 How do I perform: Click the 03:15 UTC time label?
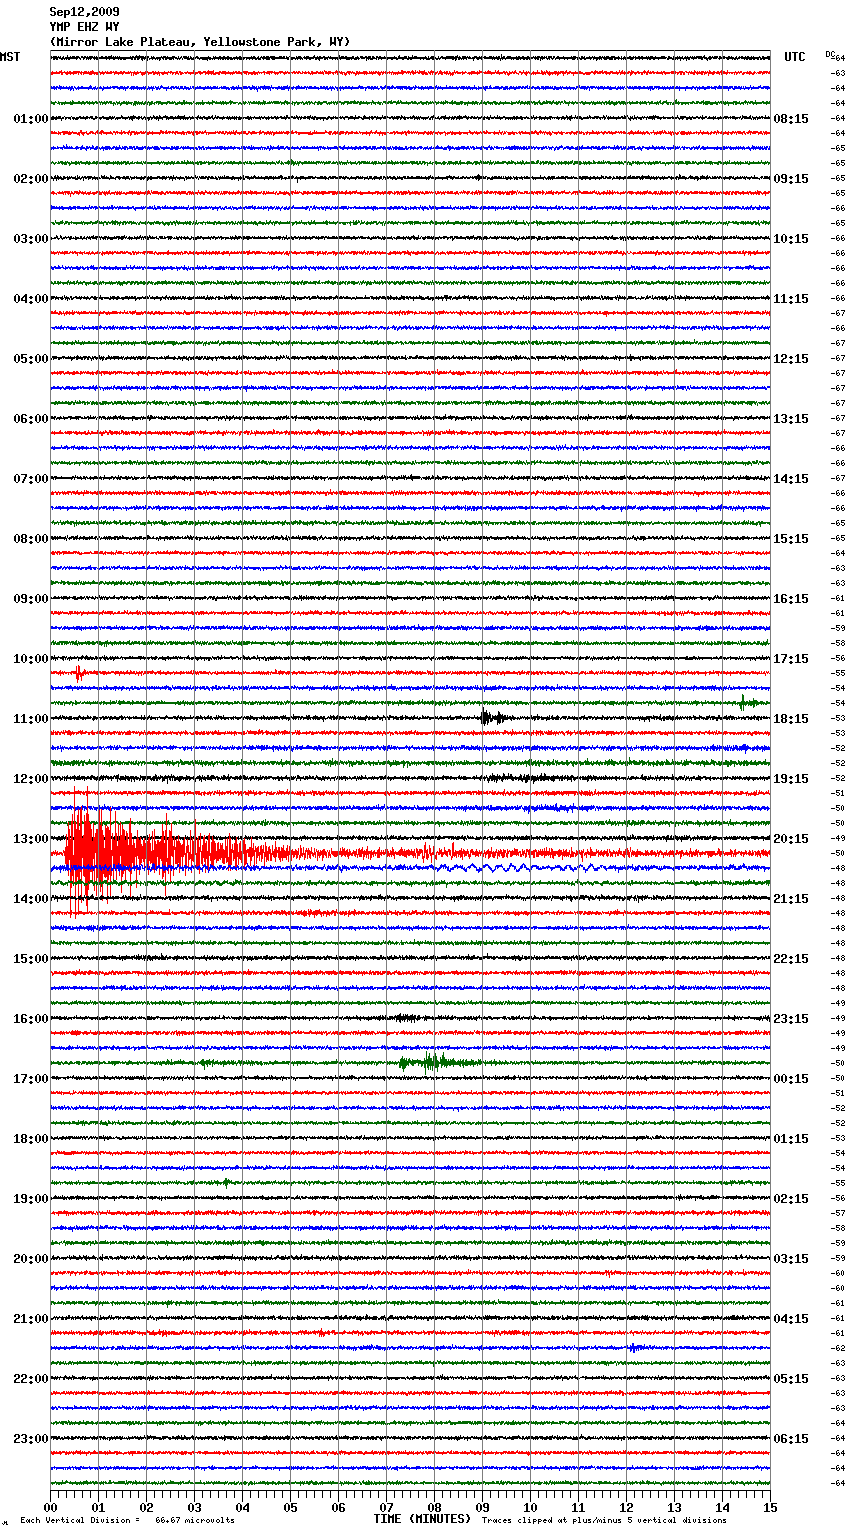(x=791, y=1259)
